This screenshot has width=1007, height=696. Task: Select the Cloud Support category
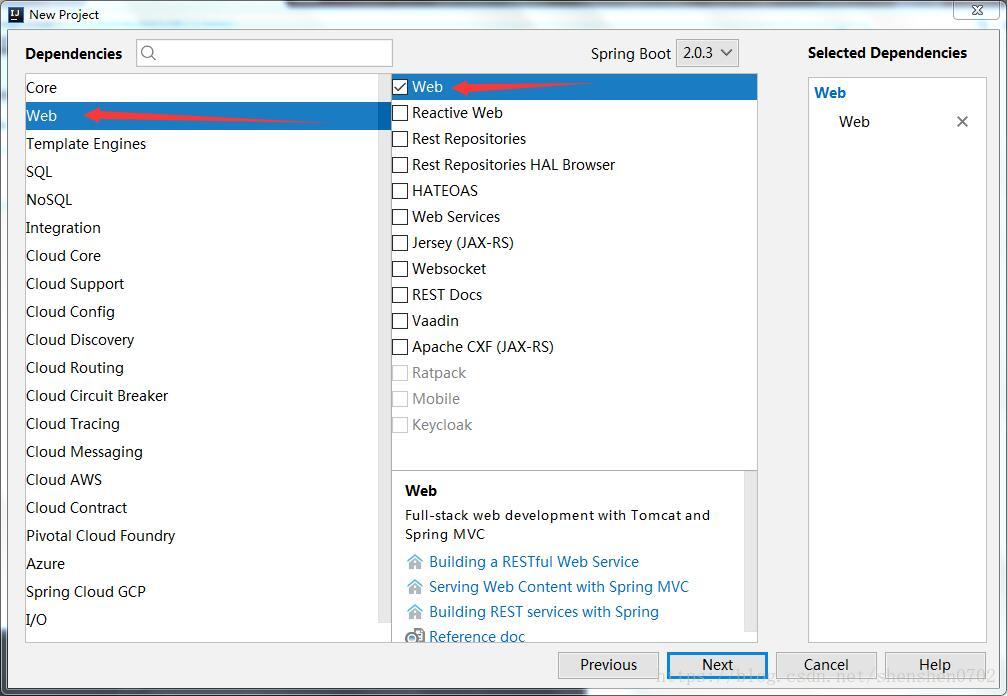point(202,284)
